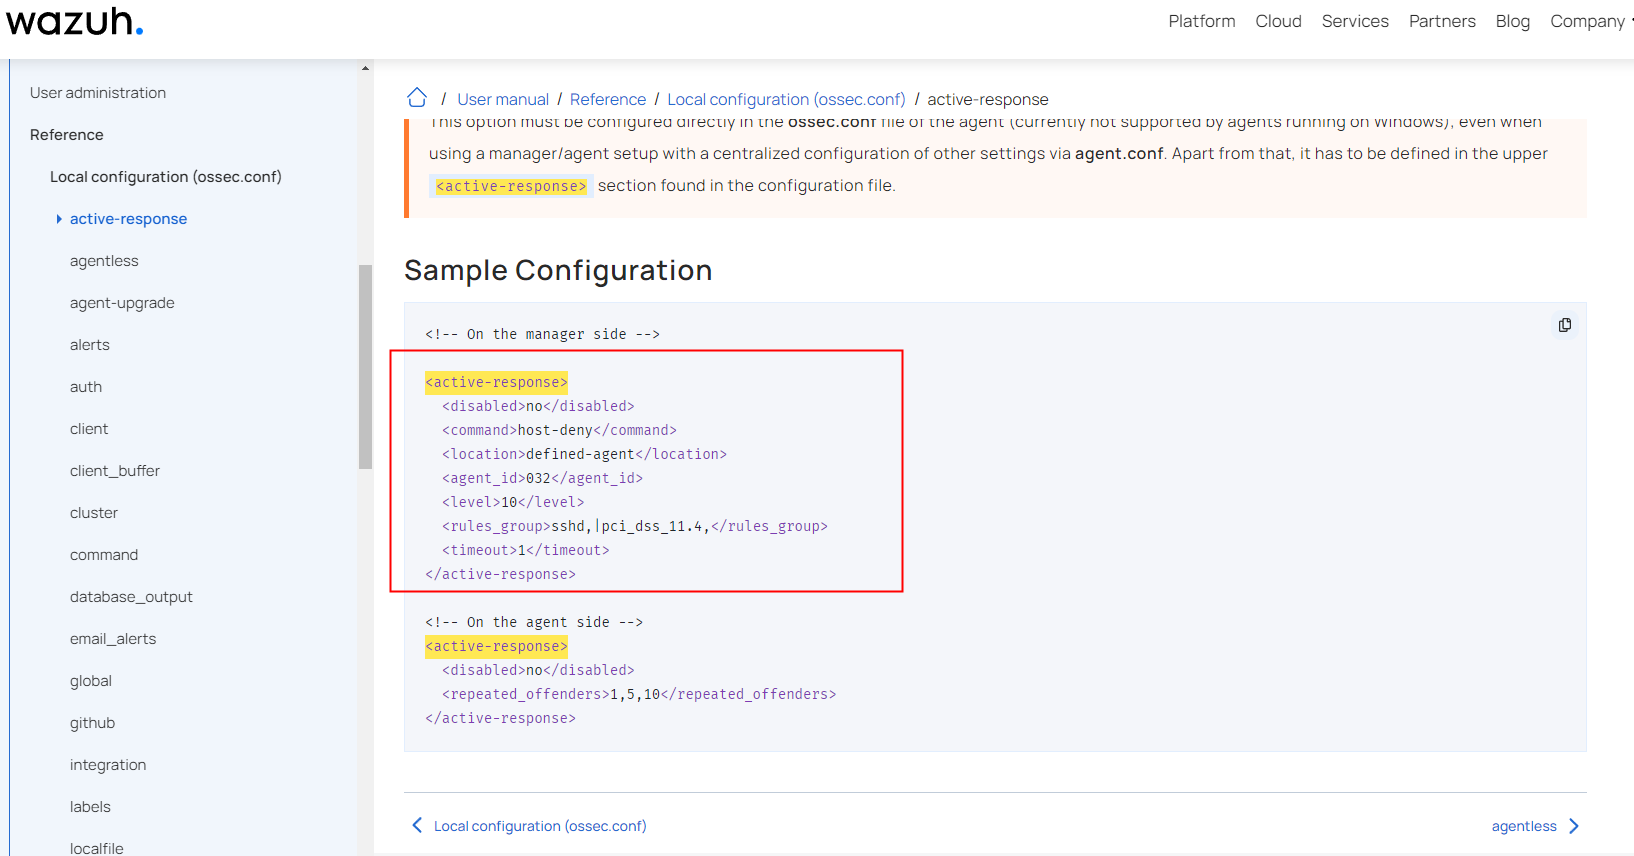Open Reference in sidebar

pyautogui.click(x=67, y=135)
